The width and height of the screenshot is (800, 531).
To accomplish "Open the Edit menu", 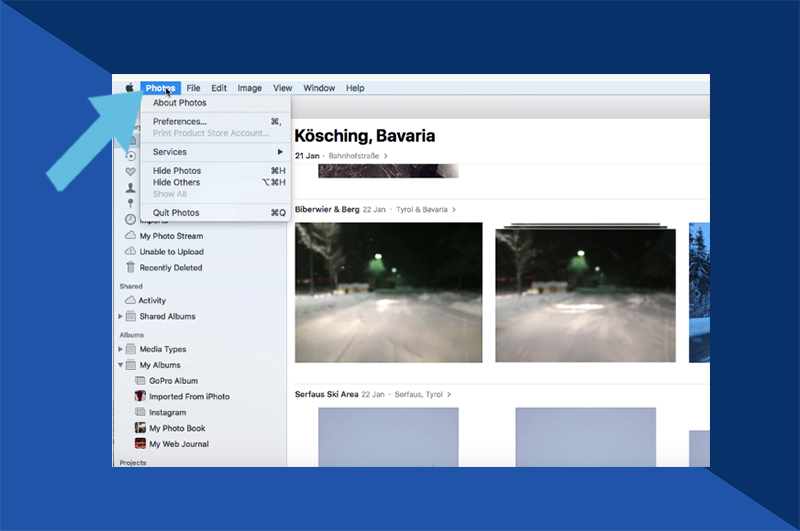I will pos(219,88).
